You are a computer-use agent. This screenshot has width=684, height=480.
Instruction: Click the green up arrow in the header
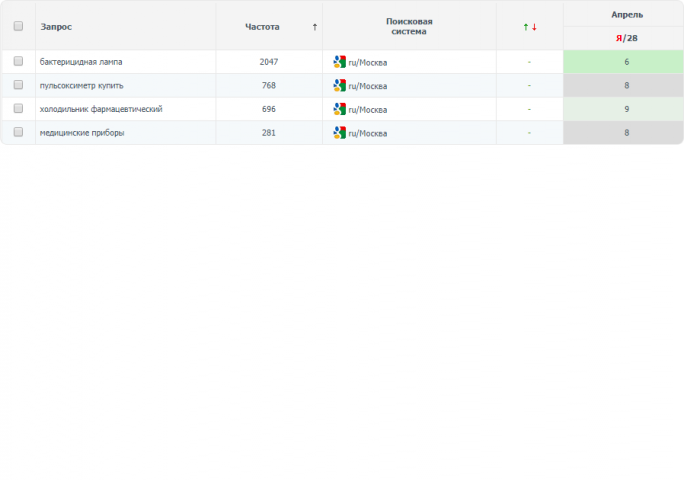pyautogui.click(x=526, y=27)
